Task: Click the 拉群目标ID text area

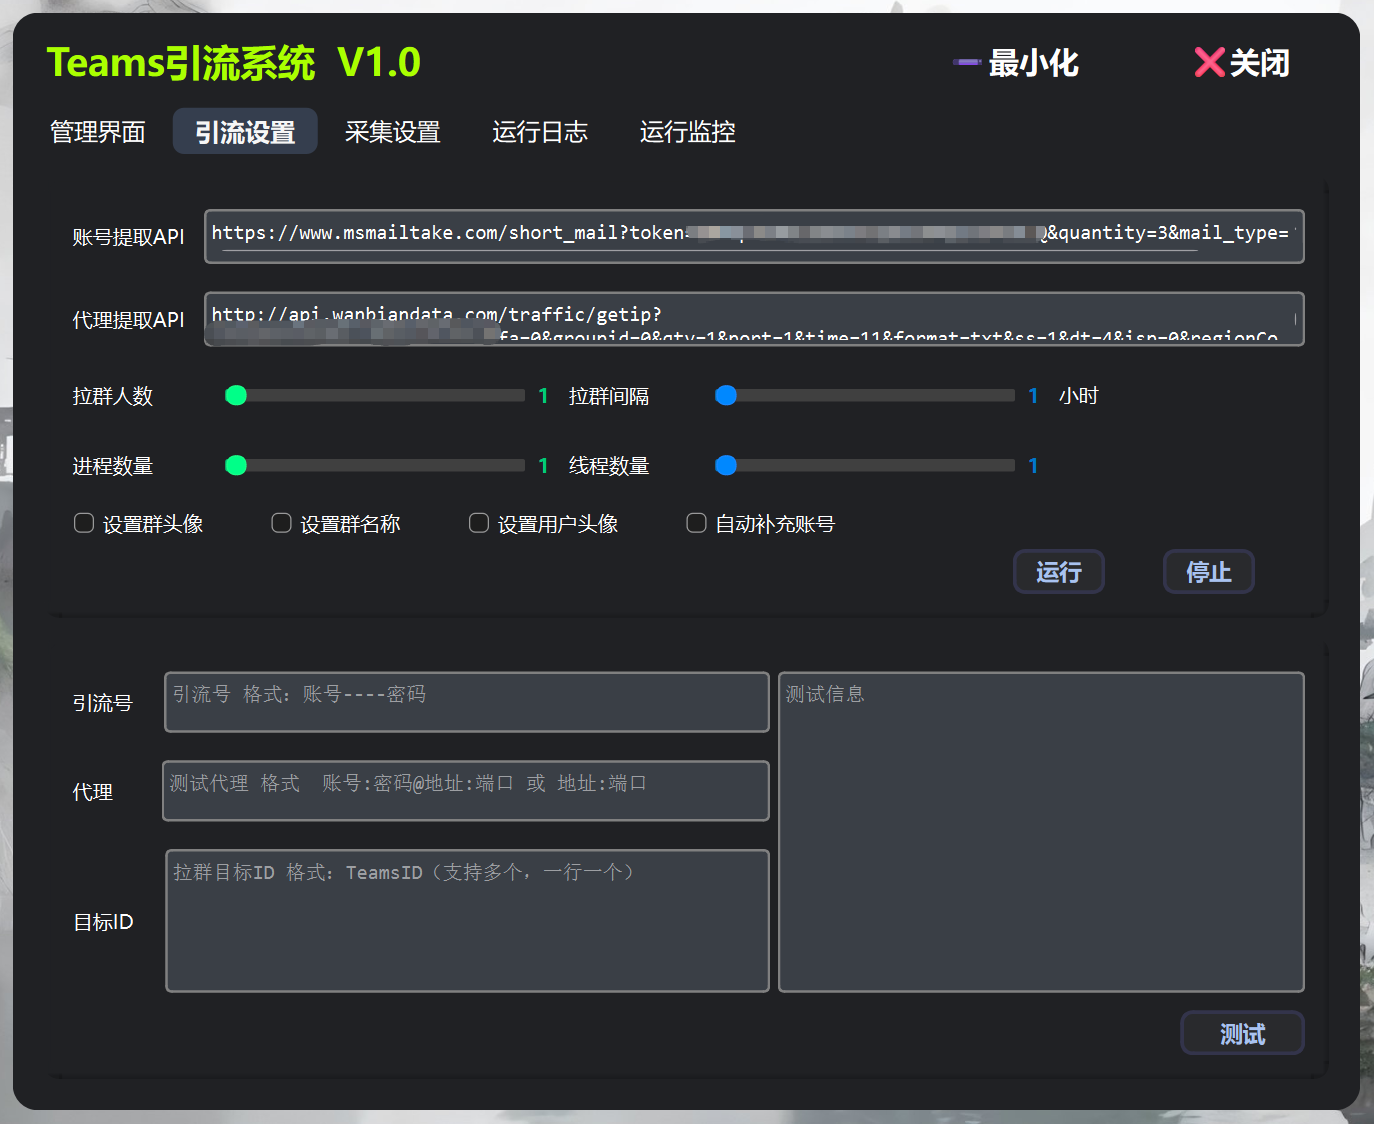Action: pos(467,921)
